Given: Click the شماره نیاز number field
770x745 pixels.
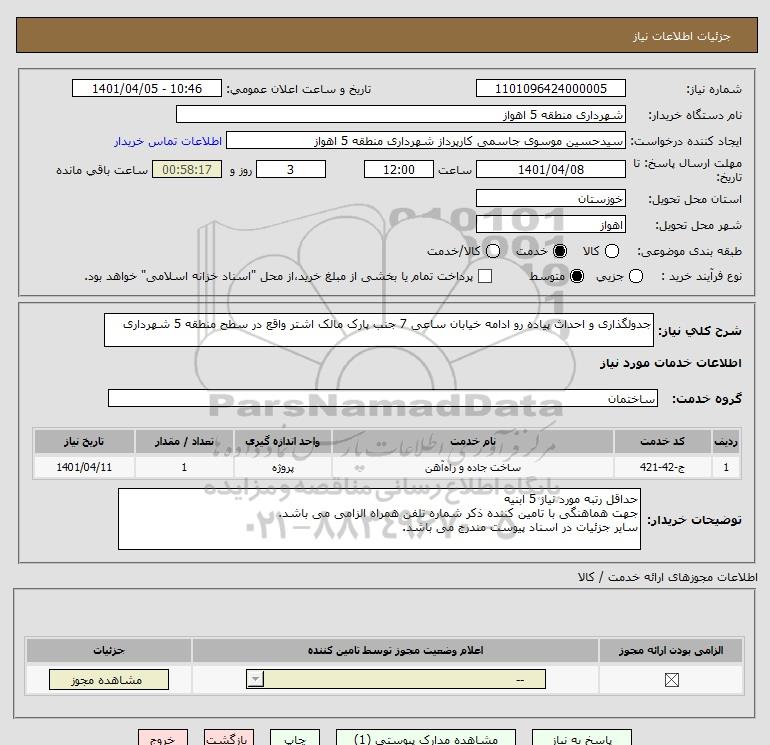Looking at the screenshot, I should 550,88.
